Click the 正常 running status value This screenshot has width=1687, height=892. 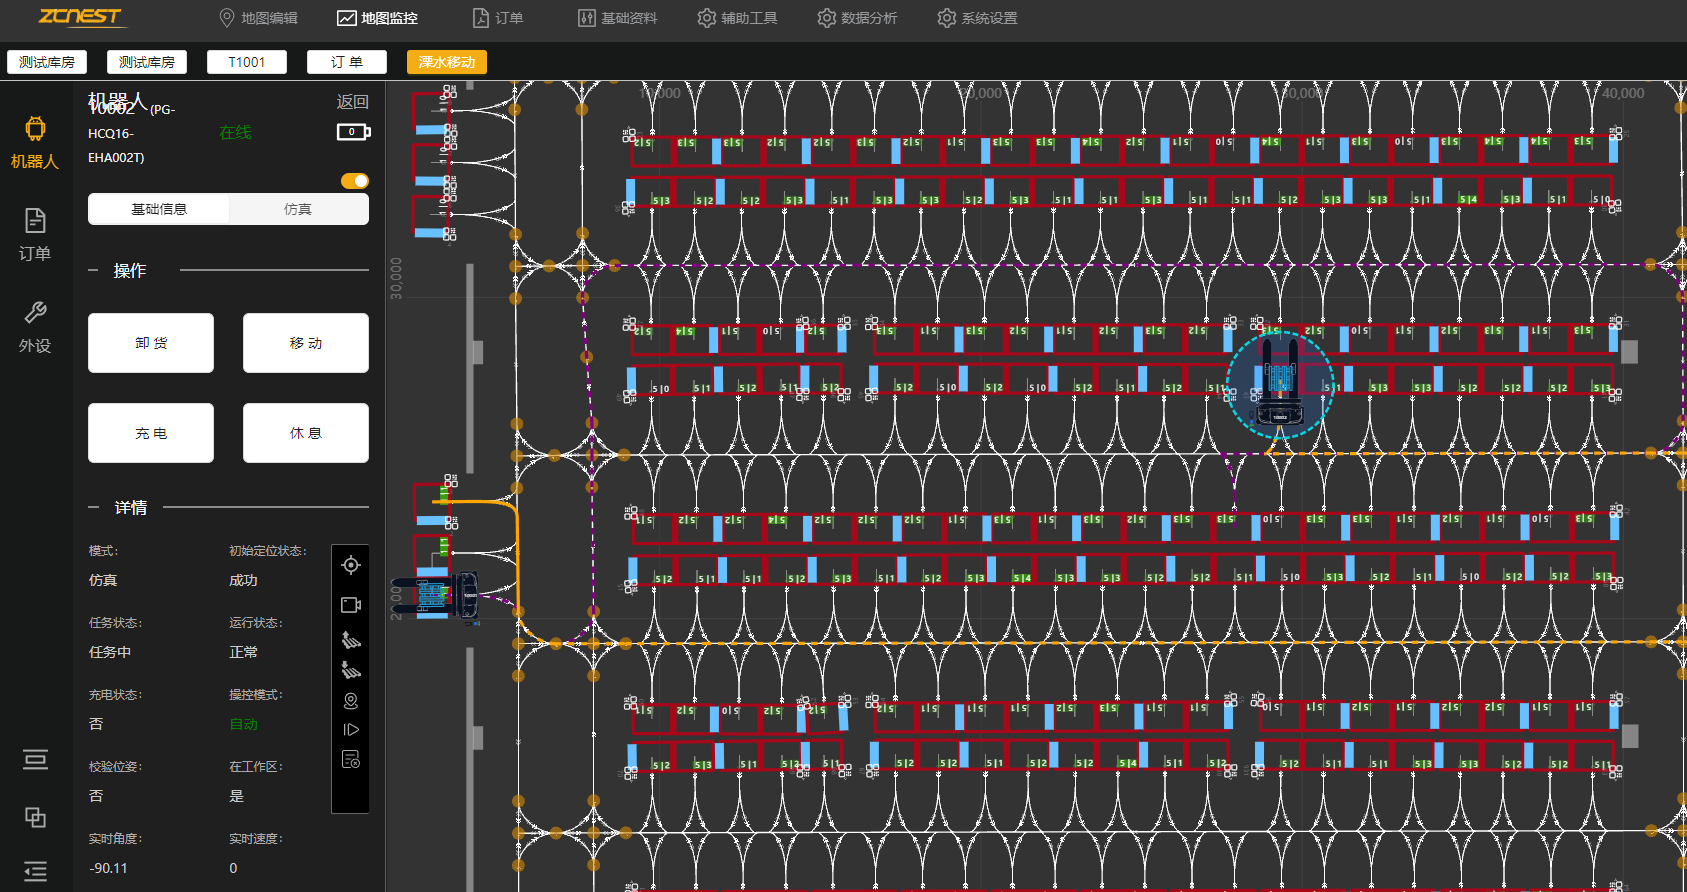pyautogui.click(x=243, y=652)
